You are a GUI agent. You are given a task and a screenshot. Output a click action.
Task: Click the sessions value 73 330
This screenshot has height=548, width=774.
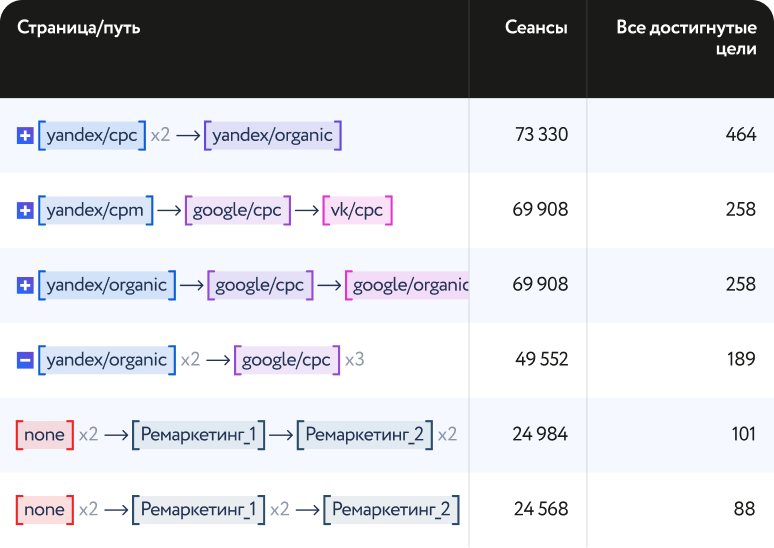click(x=541, y=135)
